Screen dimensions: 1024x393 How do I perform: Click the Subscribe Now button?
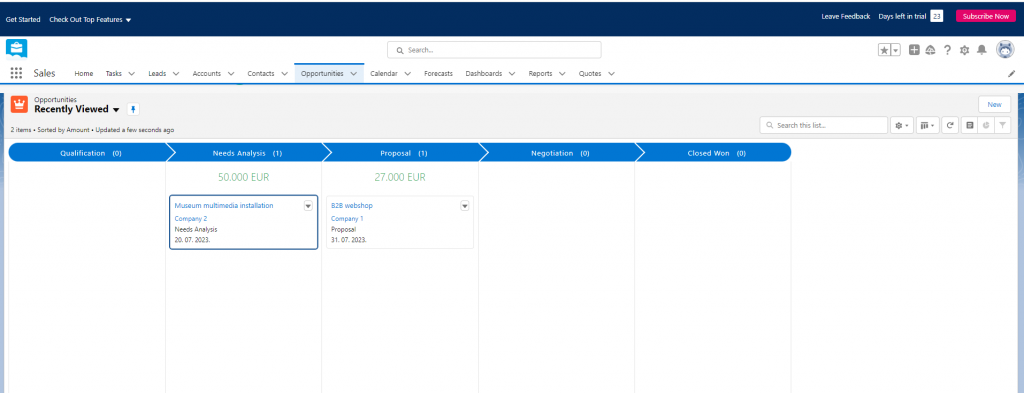985,16
